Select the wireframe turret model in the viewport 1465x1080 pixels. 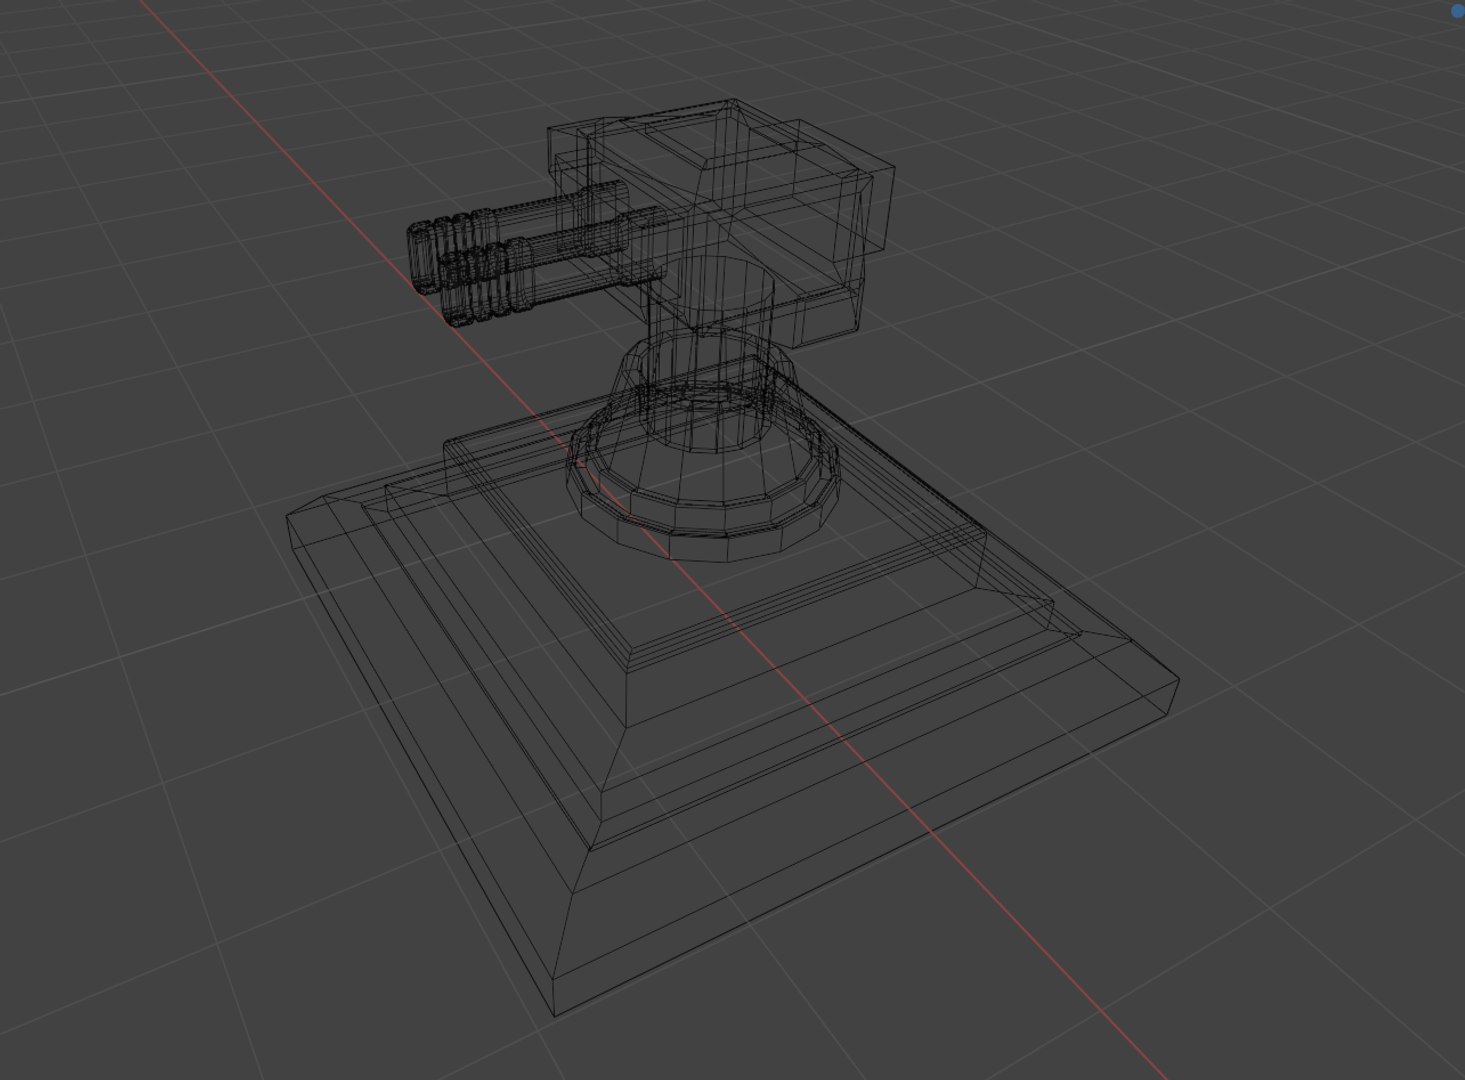point(733,557)
